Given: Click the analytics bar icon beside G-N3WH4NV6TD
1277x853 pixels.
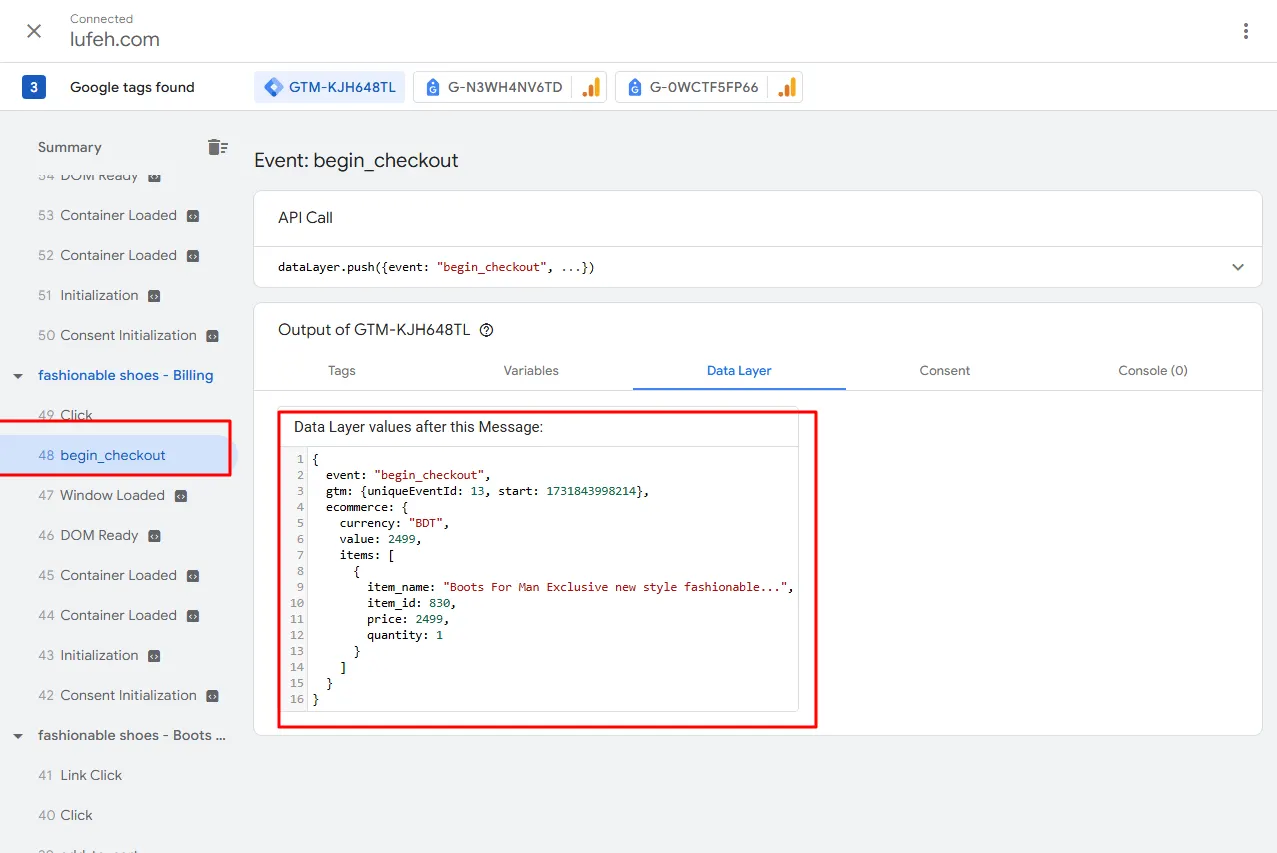Looking at the screenshot, I should (590, 87).
